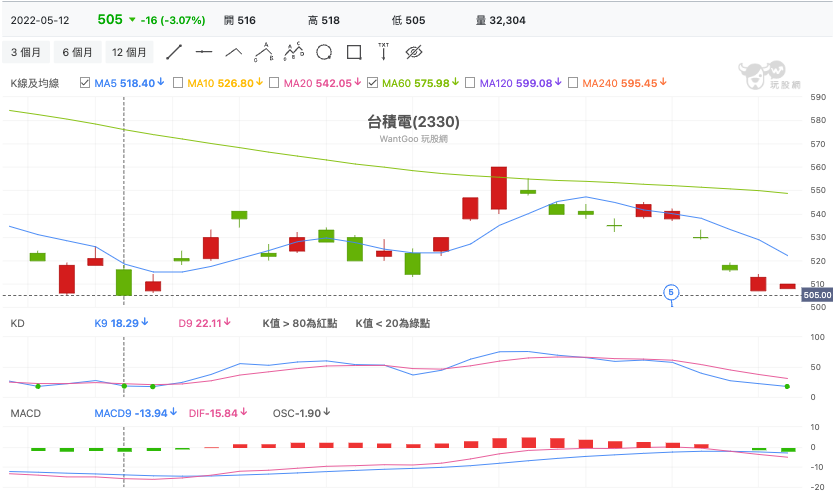This screenshot has height=497, width=836.
Task: Click the K值 < 20為綠點 legend text
Action: [x=393, y=323]
